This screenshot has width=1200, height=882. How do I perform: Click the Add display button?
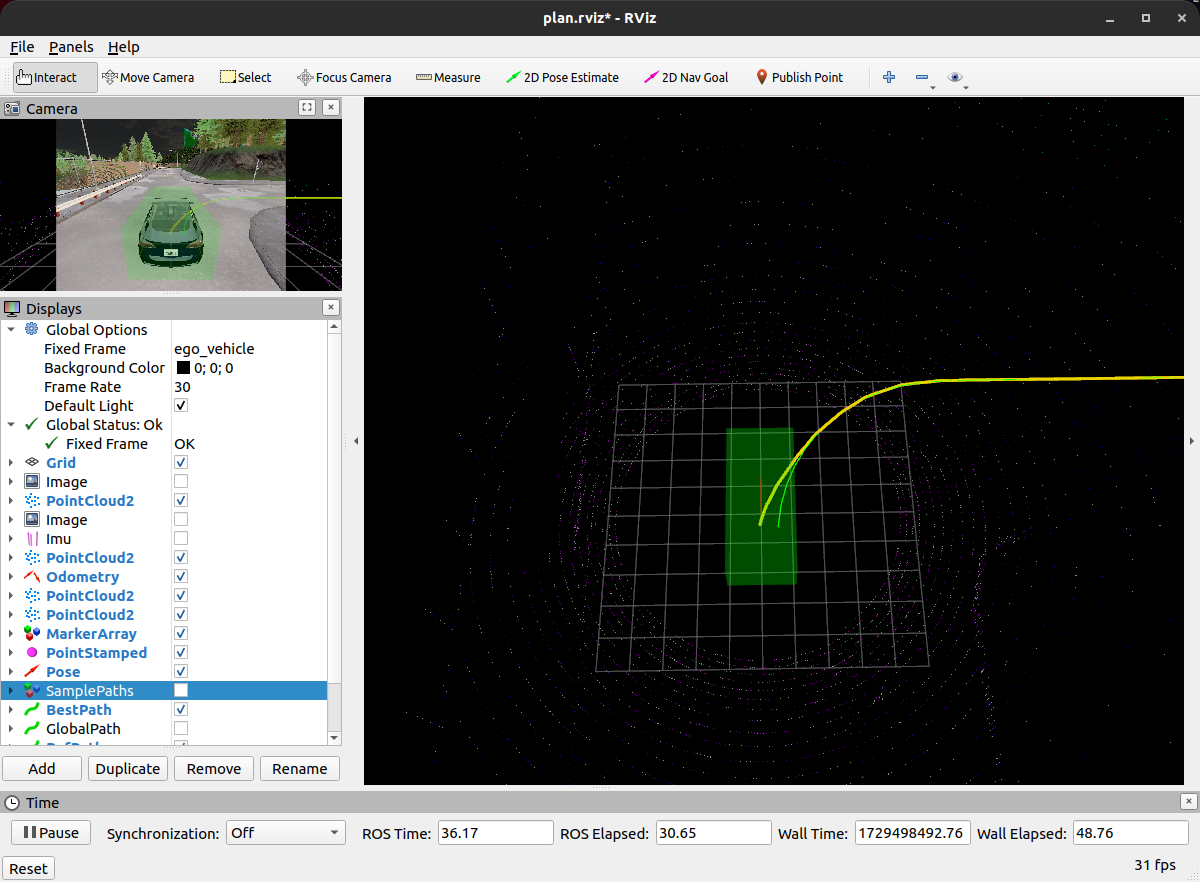pos(42,768)
